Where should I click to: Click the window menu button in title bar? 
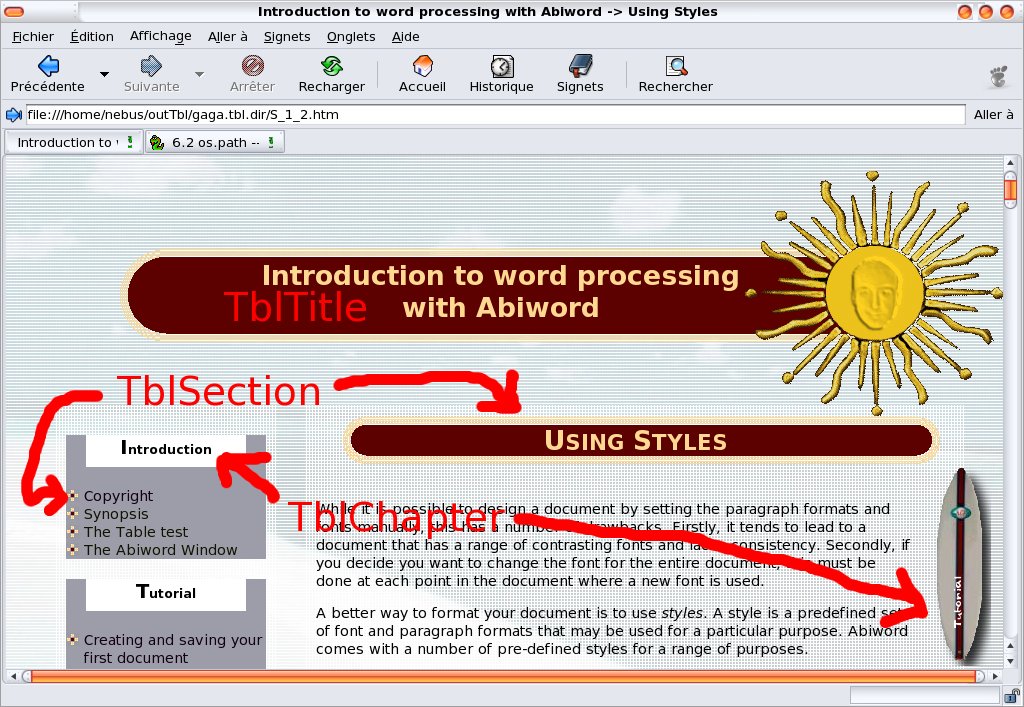(14, 11)
